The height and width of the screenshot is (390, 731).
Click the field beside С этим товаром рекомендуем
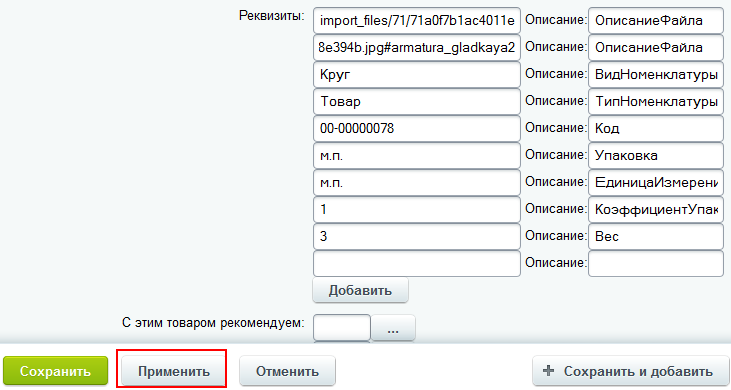[342, 328]
